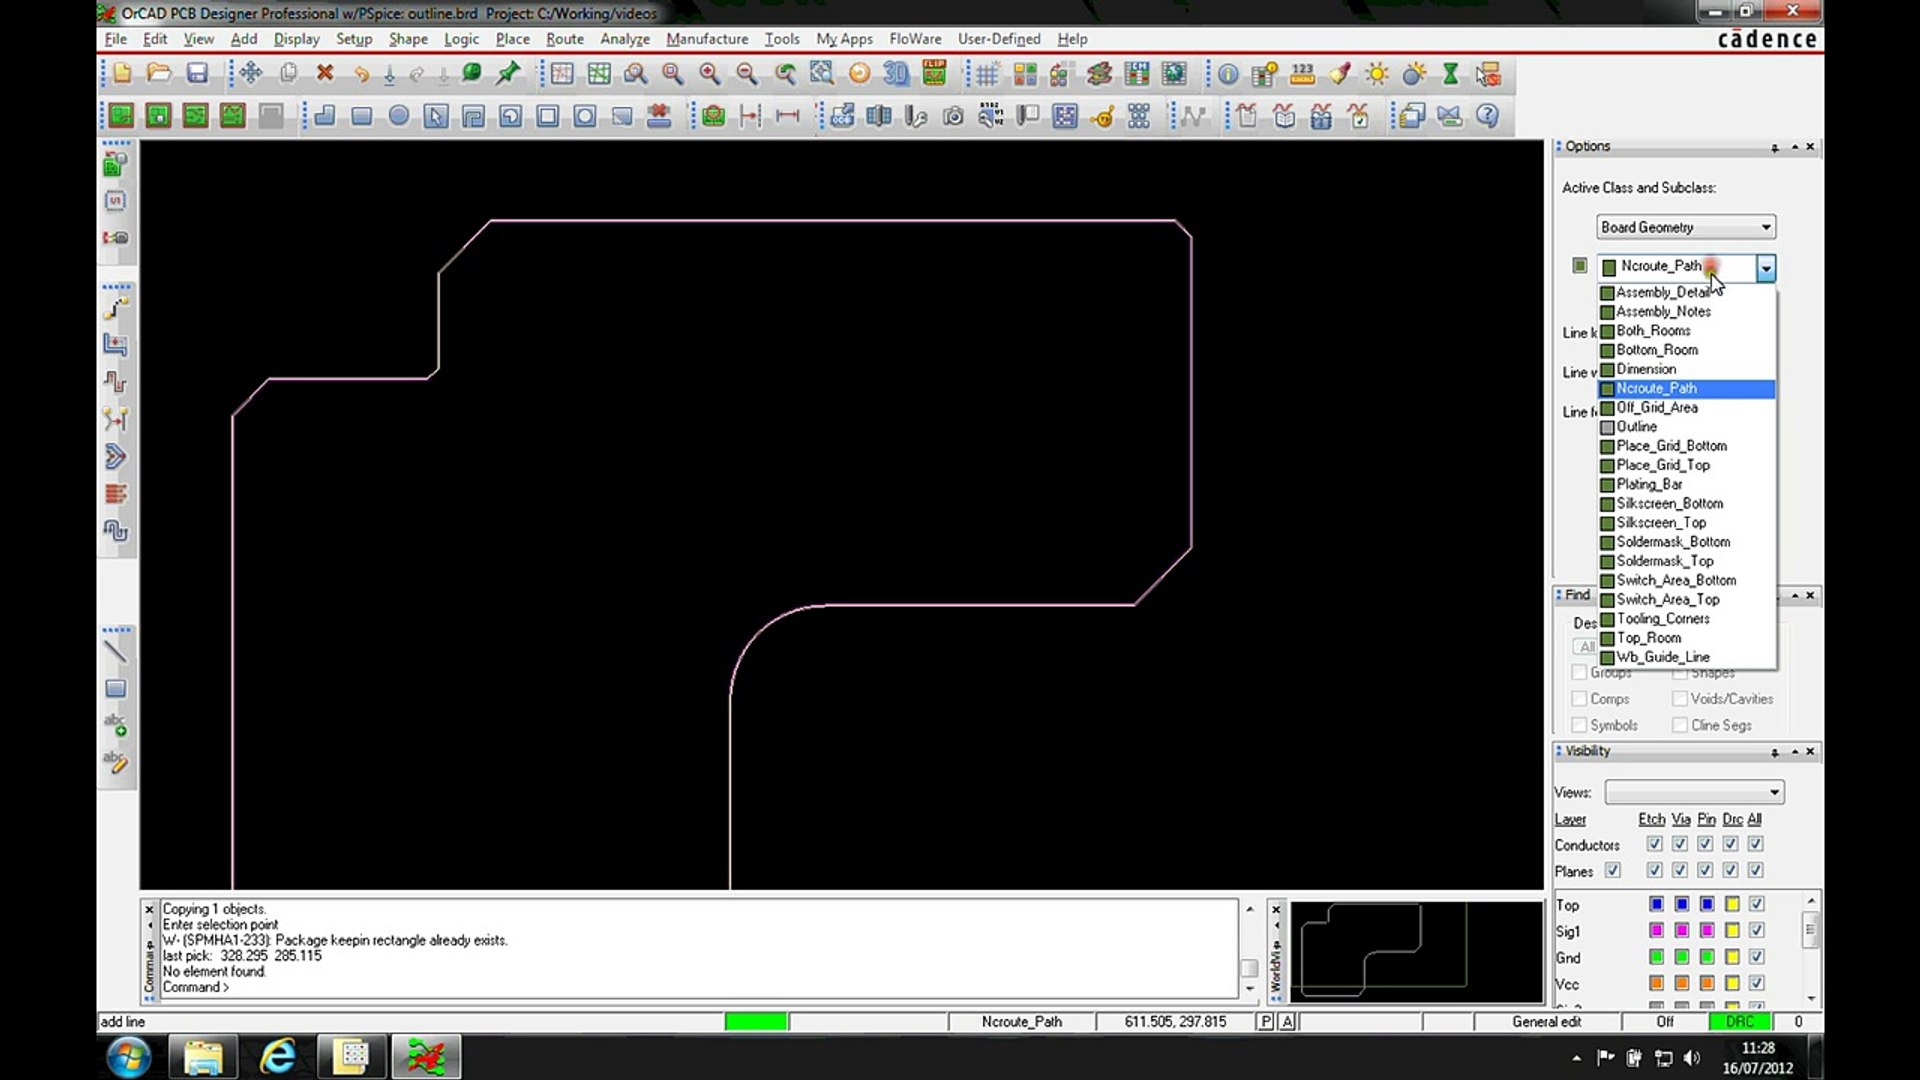The height and width of the screenshot is (1080, 1920).
Task: Click the DRC status button
Action: point(1739,1021)
